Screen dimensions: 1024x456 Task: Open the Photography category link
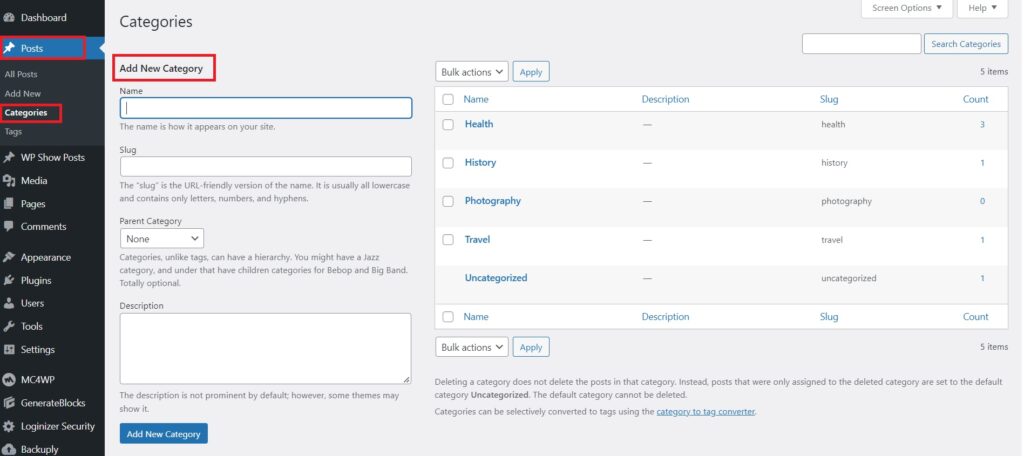(492, 201)
